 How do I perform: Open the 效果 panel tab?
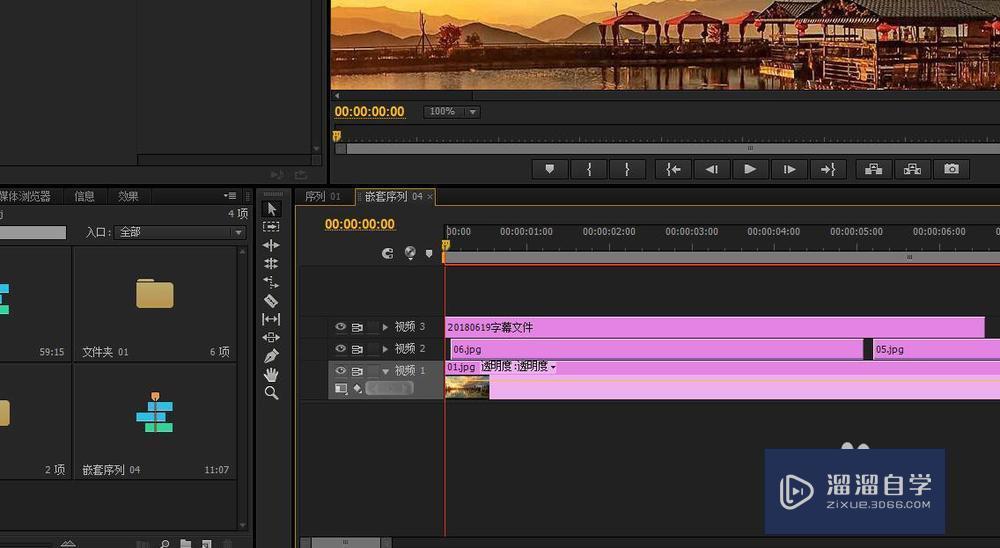pos(128,197)
